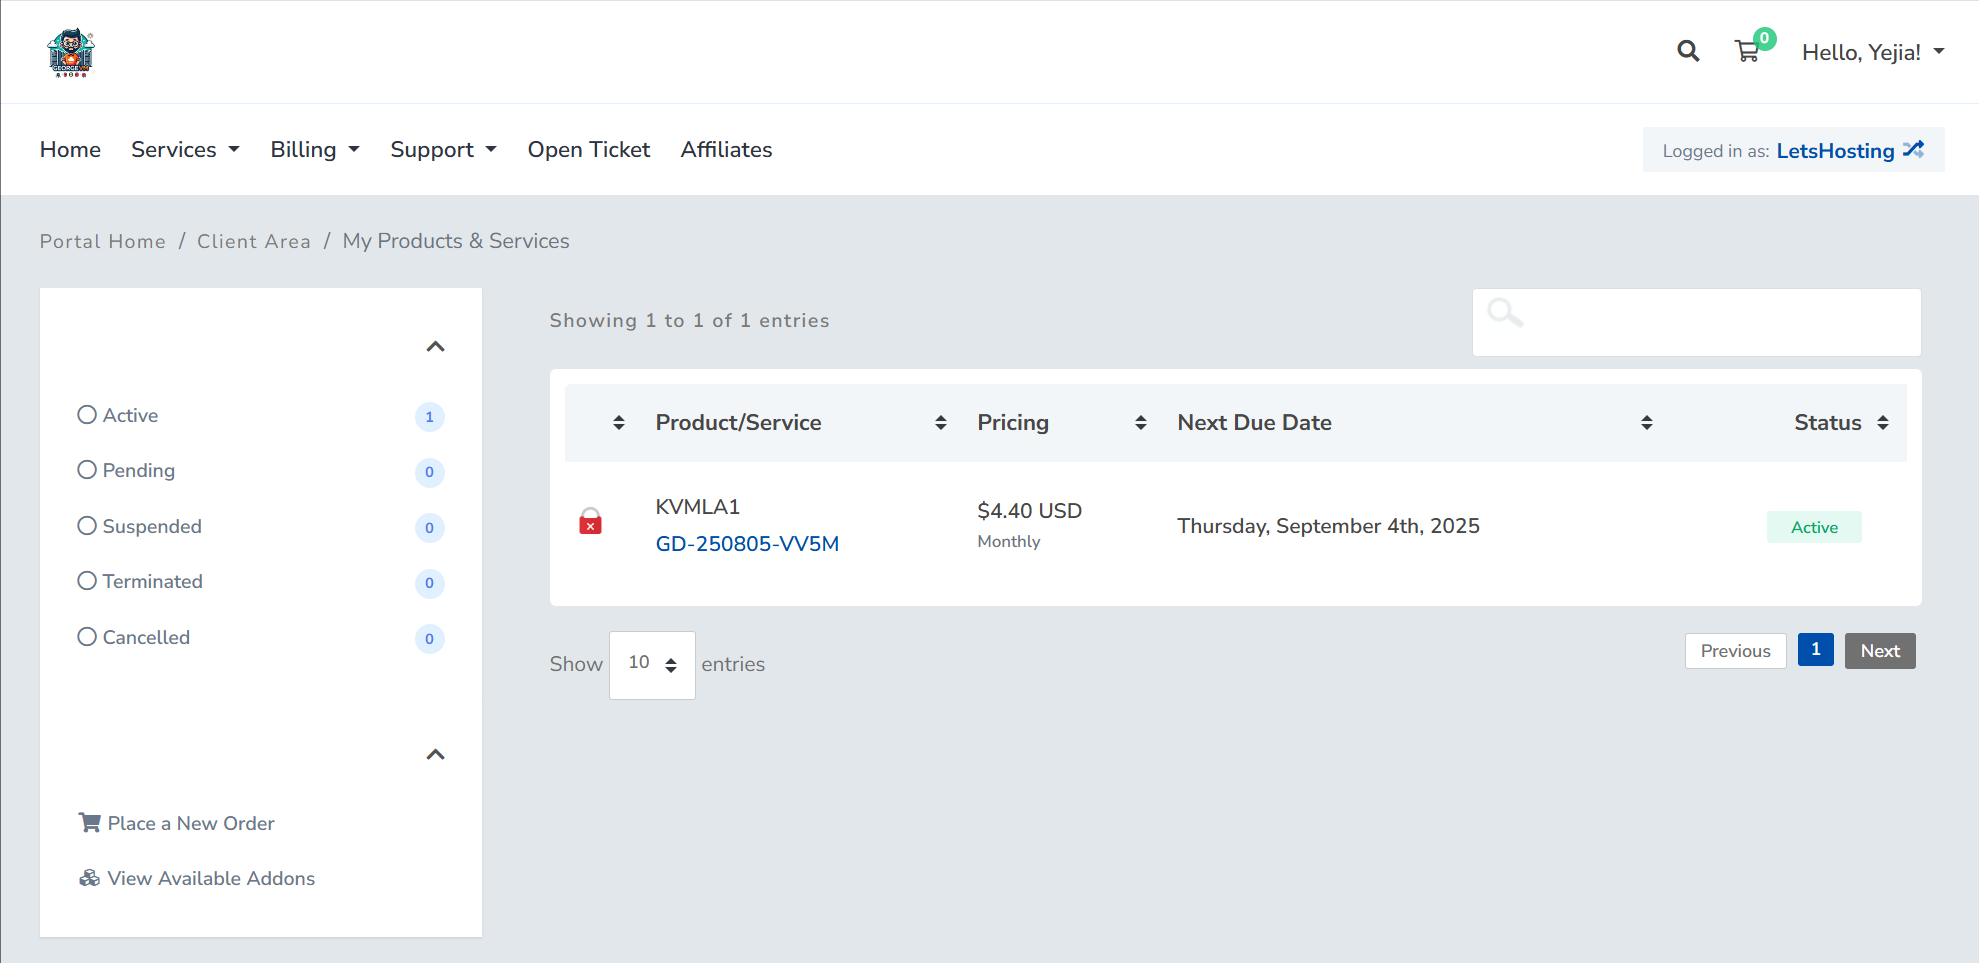The height and width of the screenshot is (963, 1979).
Task: Click the table search input field
Action: (x=1697, y=322)
